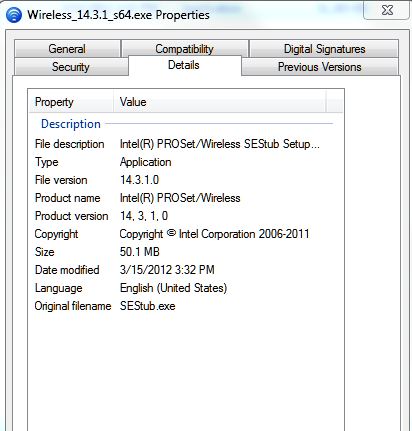Click the Value column header
Screen dimensions: 412x431
[220, 102]
